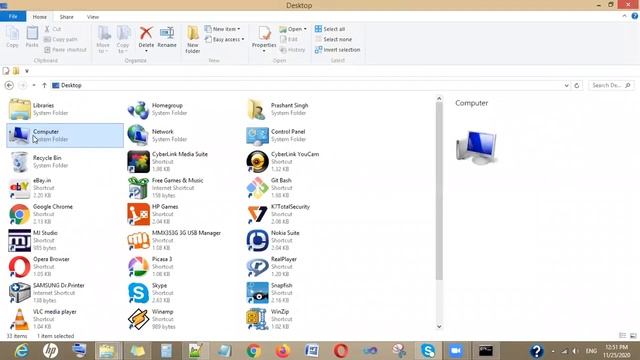Select the Snapfish shortcut icon
This screenshot has height=360, width=640.
pos(257,293)
